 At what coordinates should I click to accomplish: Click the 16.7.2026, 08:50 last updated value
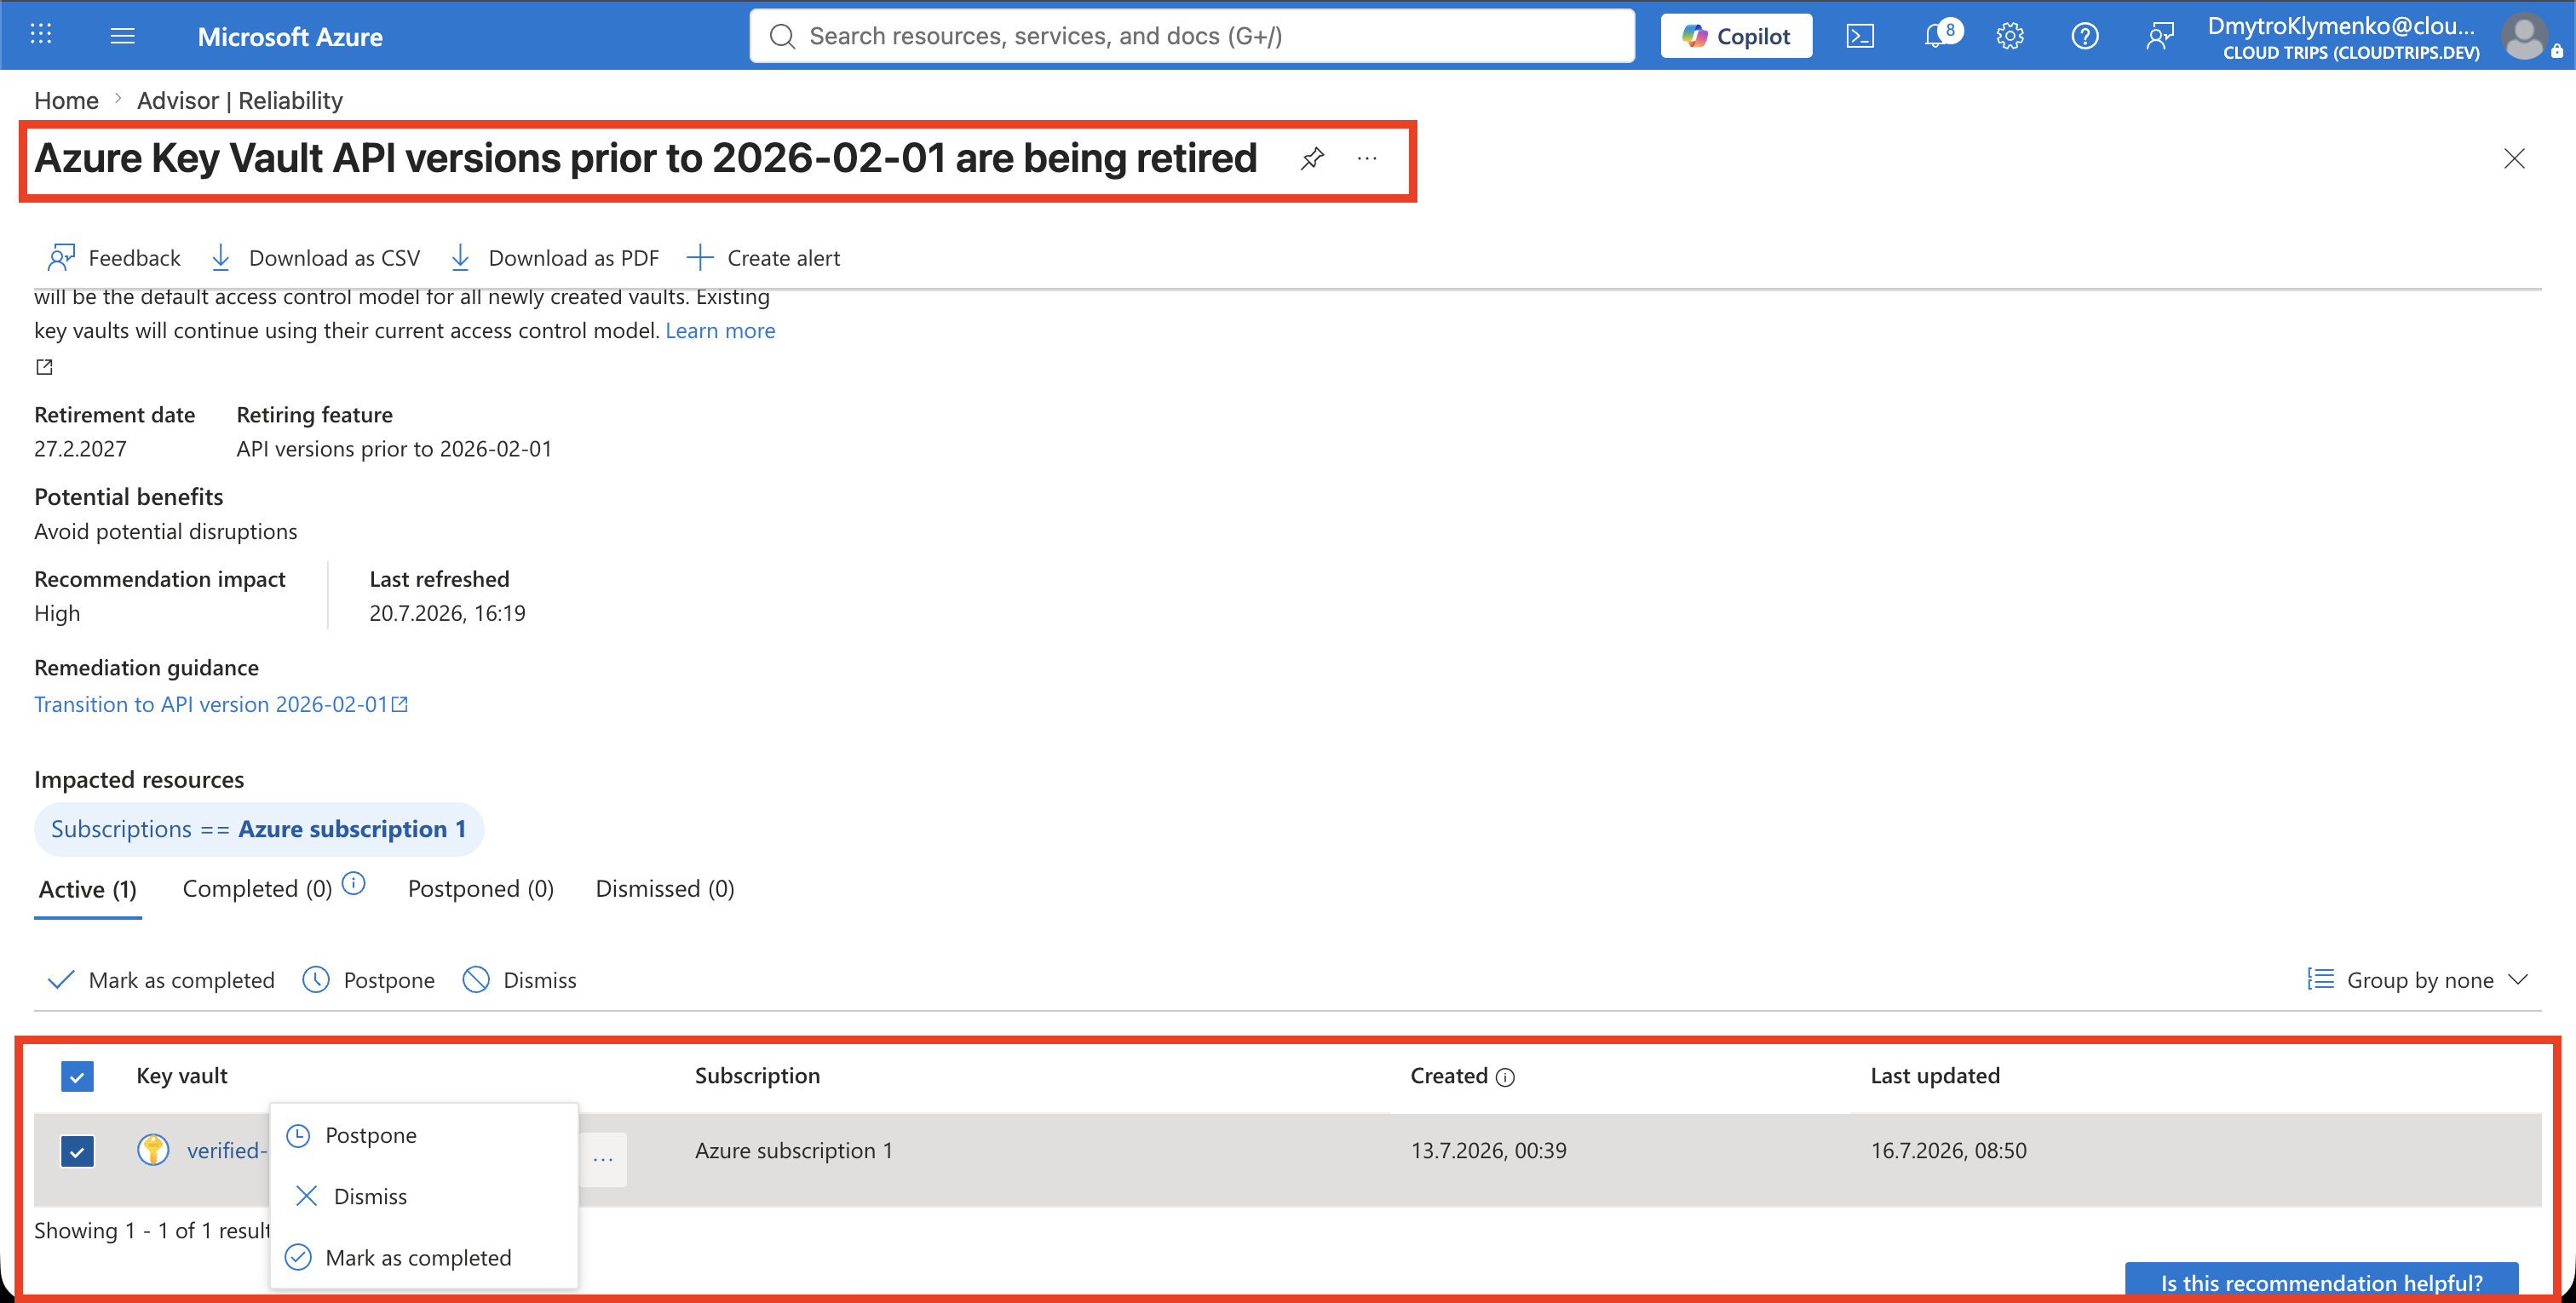[x=1948, y=1150]
